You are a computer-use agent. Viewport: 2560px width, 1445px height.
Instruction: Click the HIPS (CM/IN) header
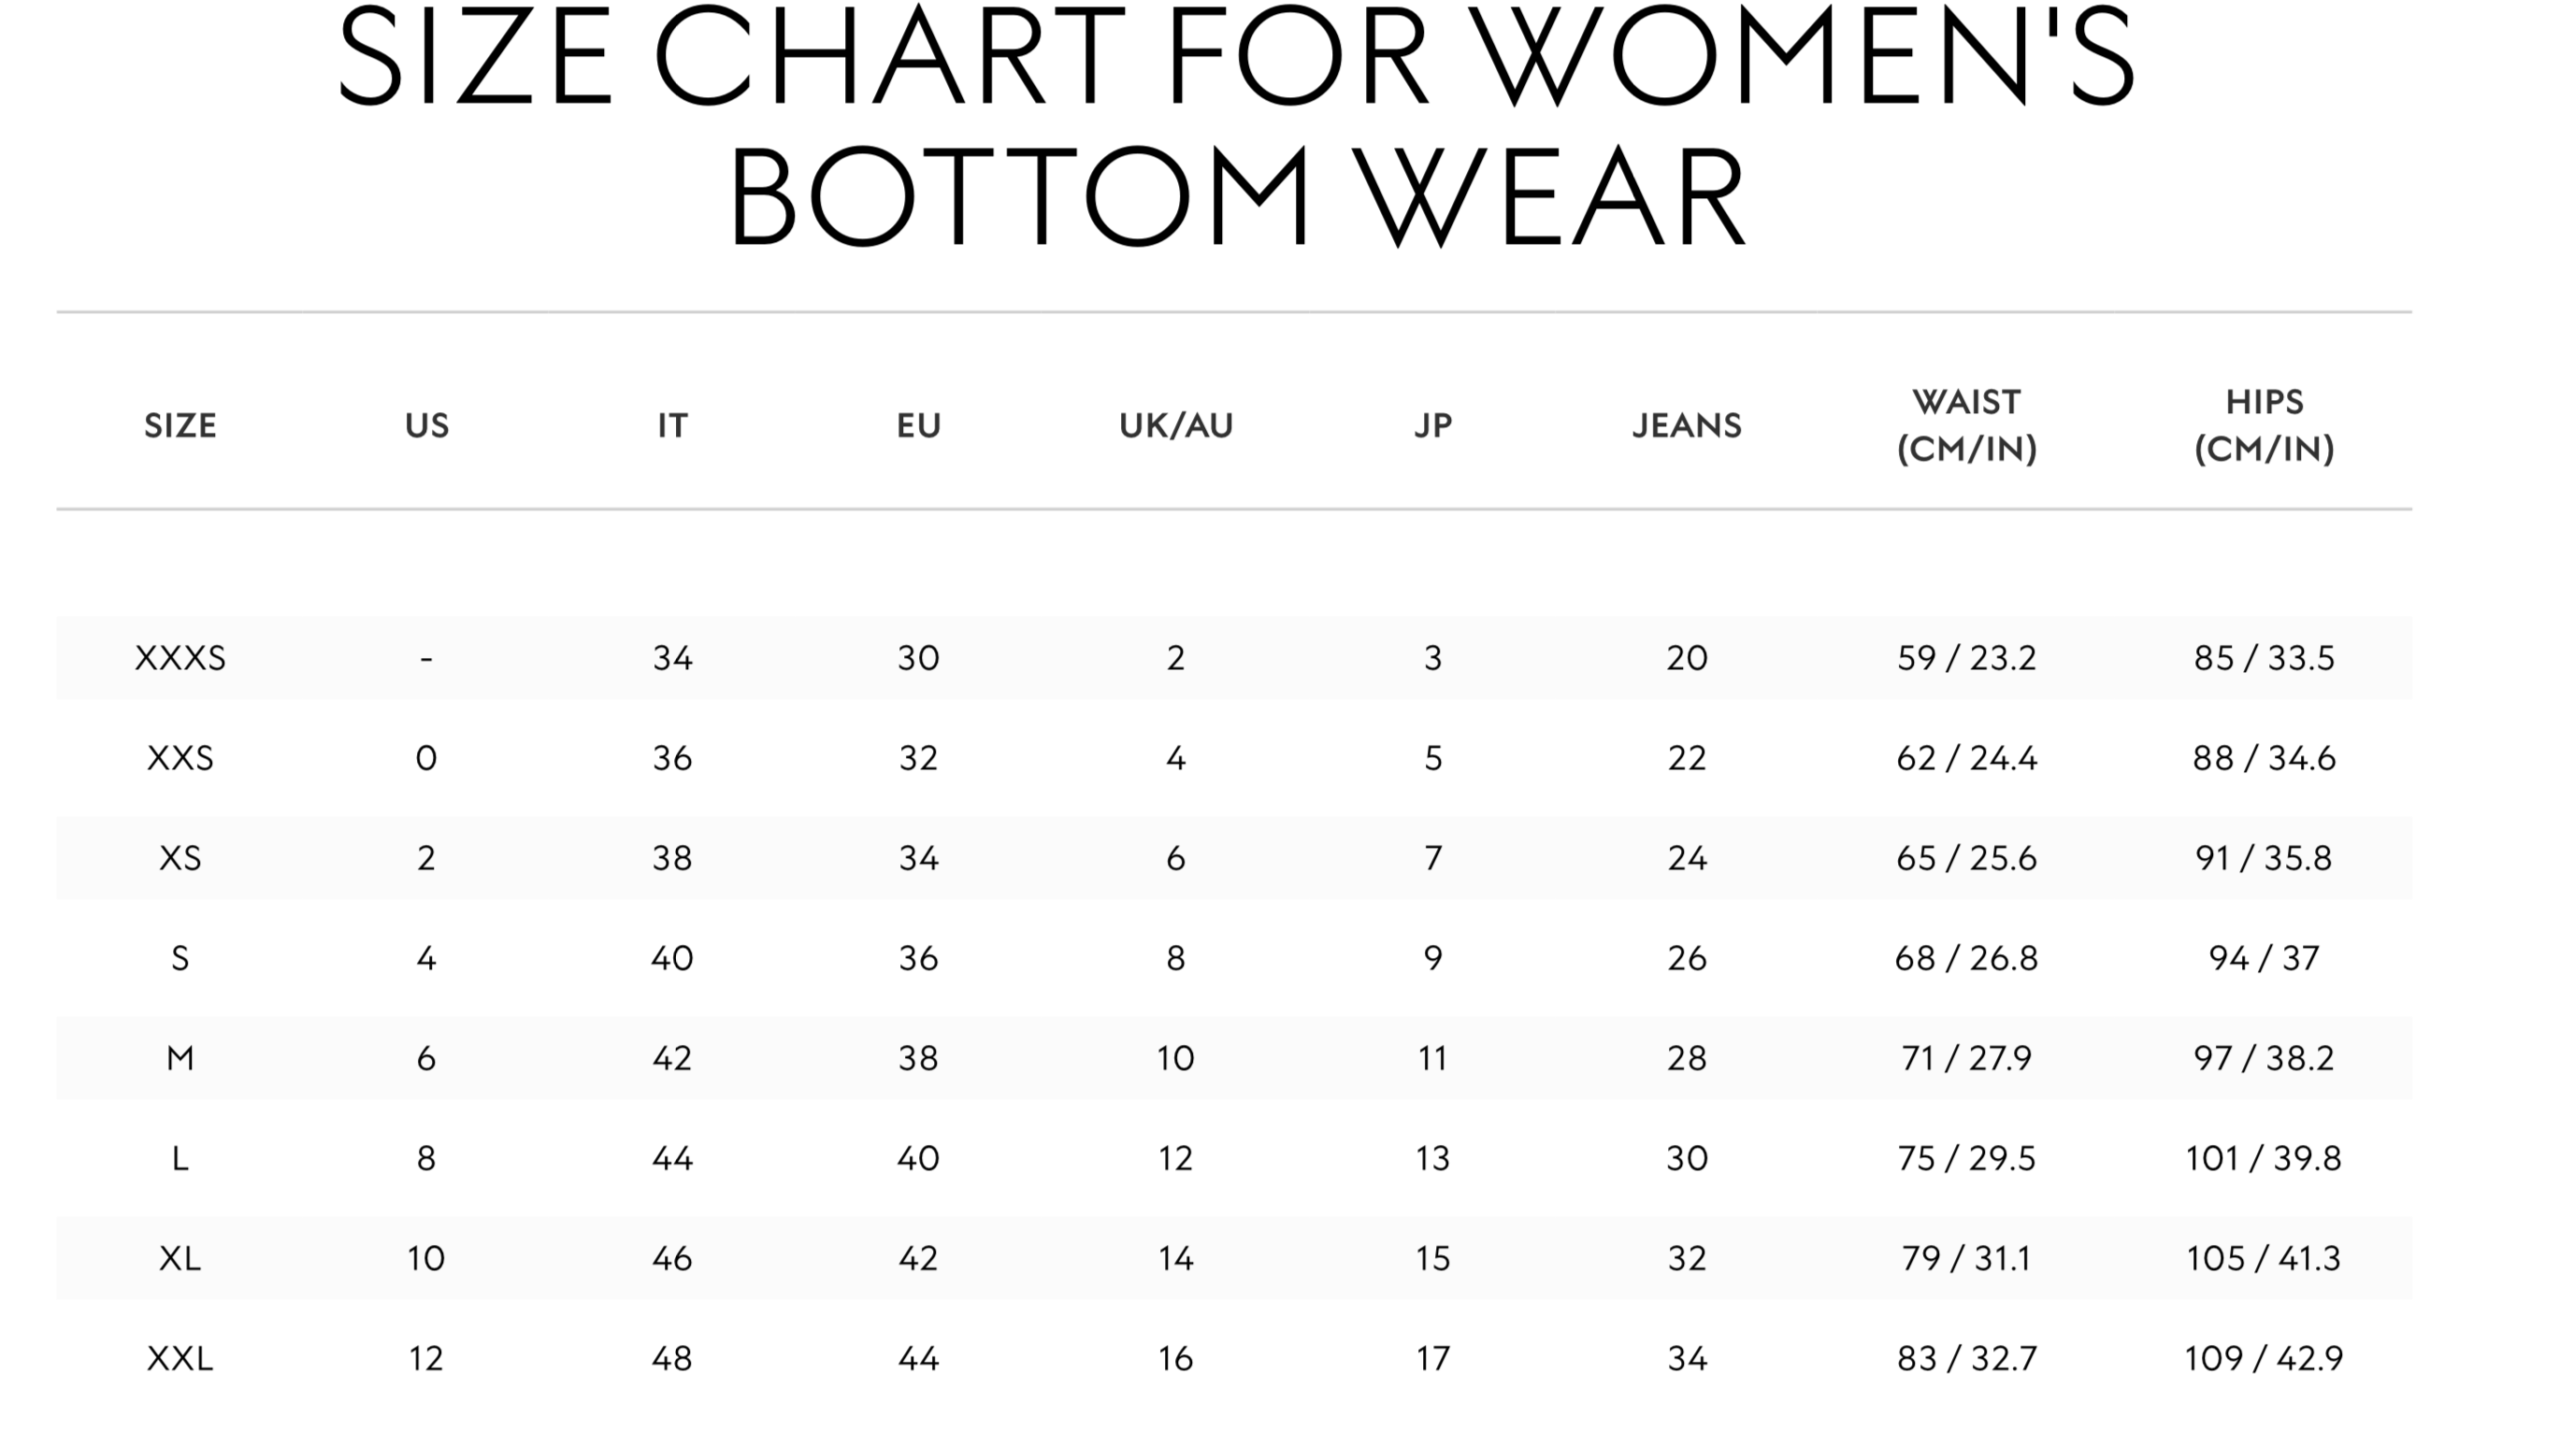pyautogui.click(x=2264, y=426)
